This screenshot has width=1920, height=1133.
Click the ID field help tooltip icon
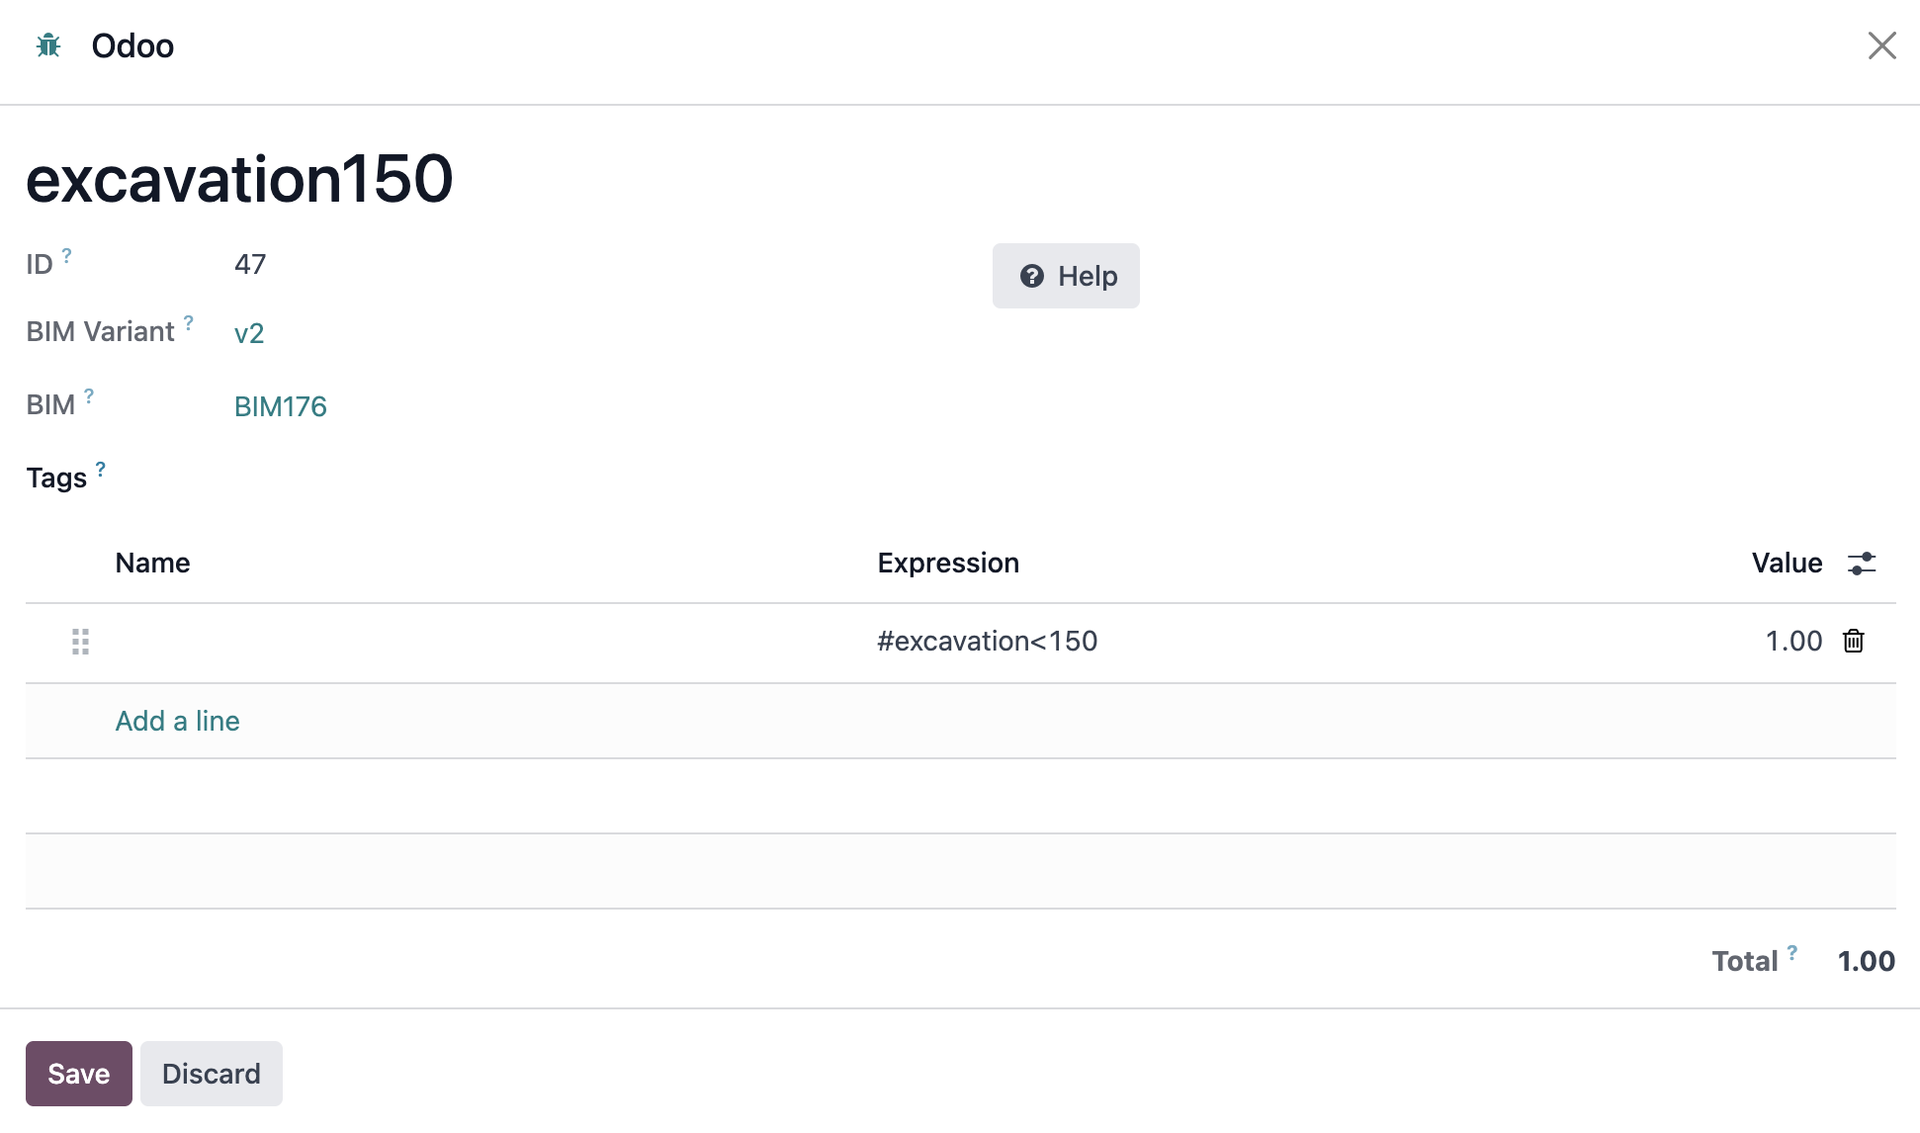click(67, 255)
